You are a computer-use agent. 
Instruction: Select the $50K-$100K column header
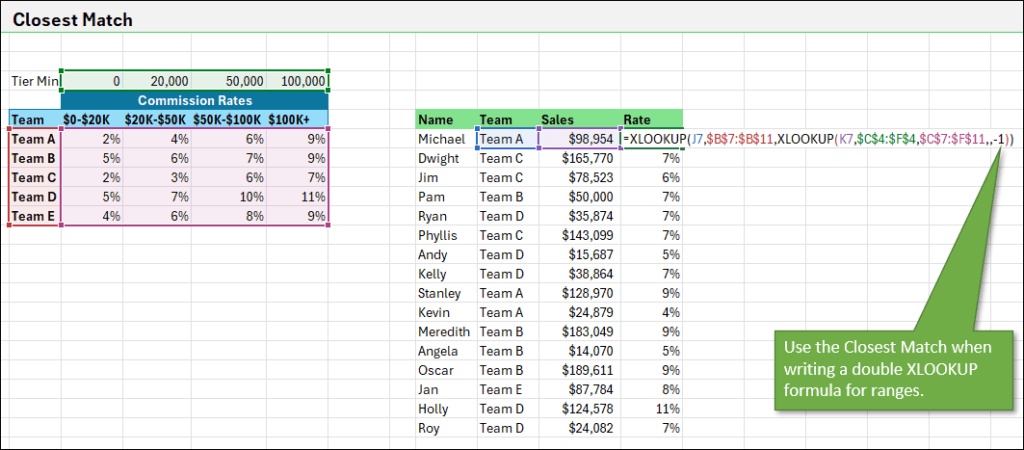tap(229, 119)
